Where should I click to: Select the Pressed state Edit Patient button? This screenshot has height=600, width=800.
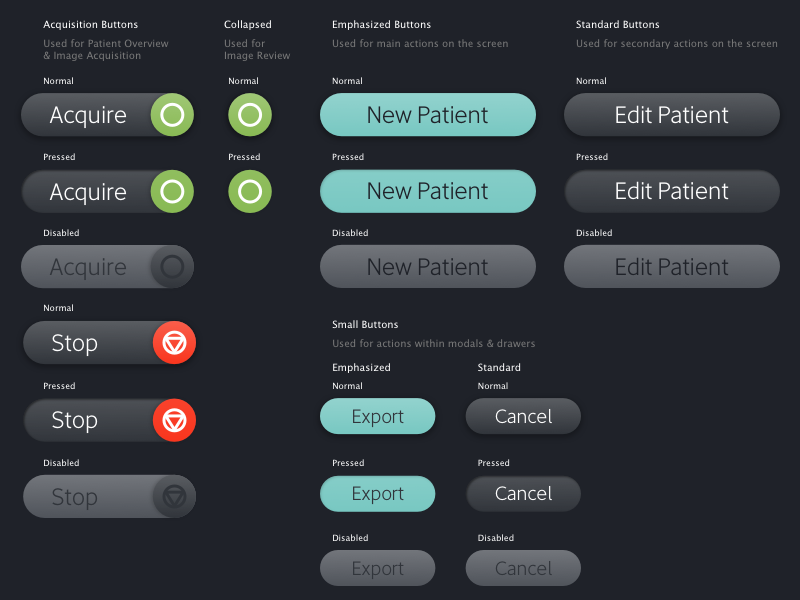[672, 191]
